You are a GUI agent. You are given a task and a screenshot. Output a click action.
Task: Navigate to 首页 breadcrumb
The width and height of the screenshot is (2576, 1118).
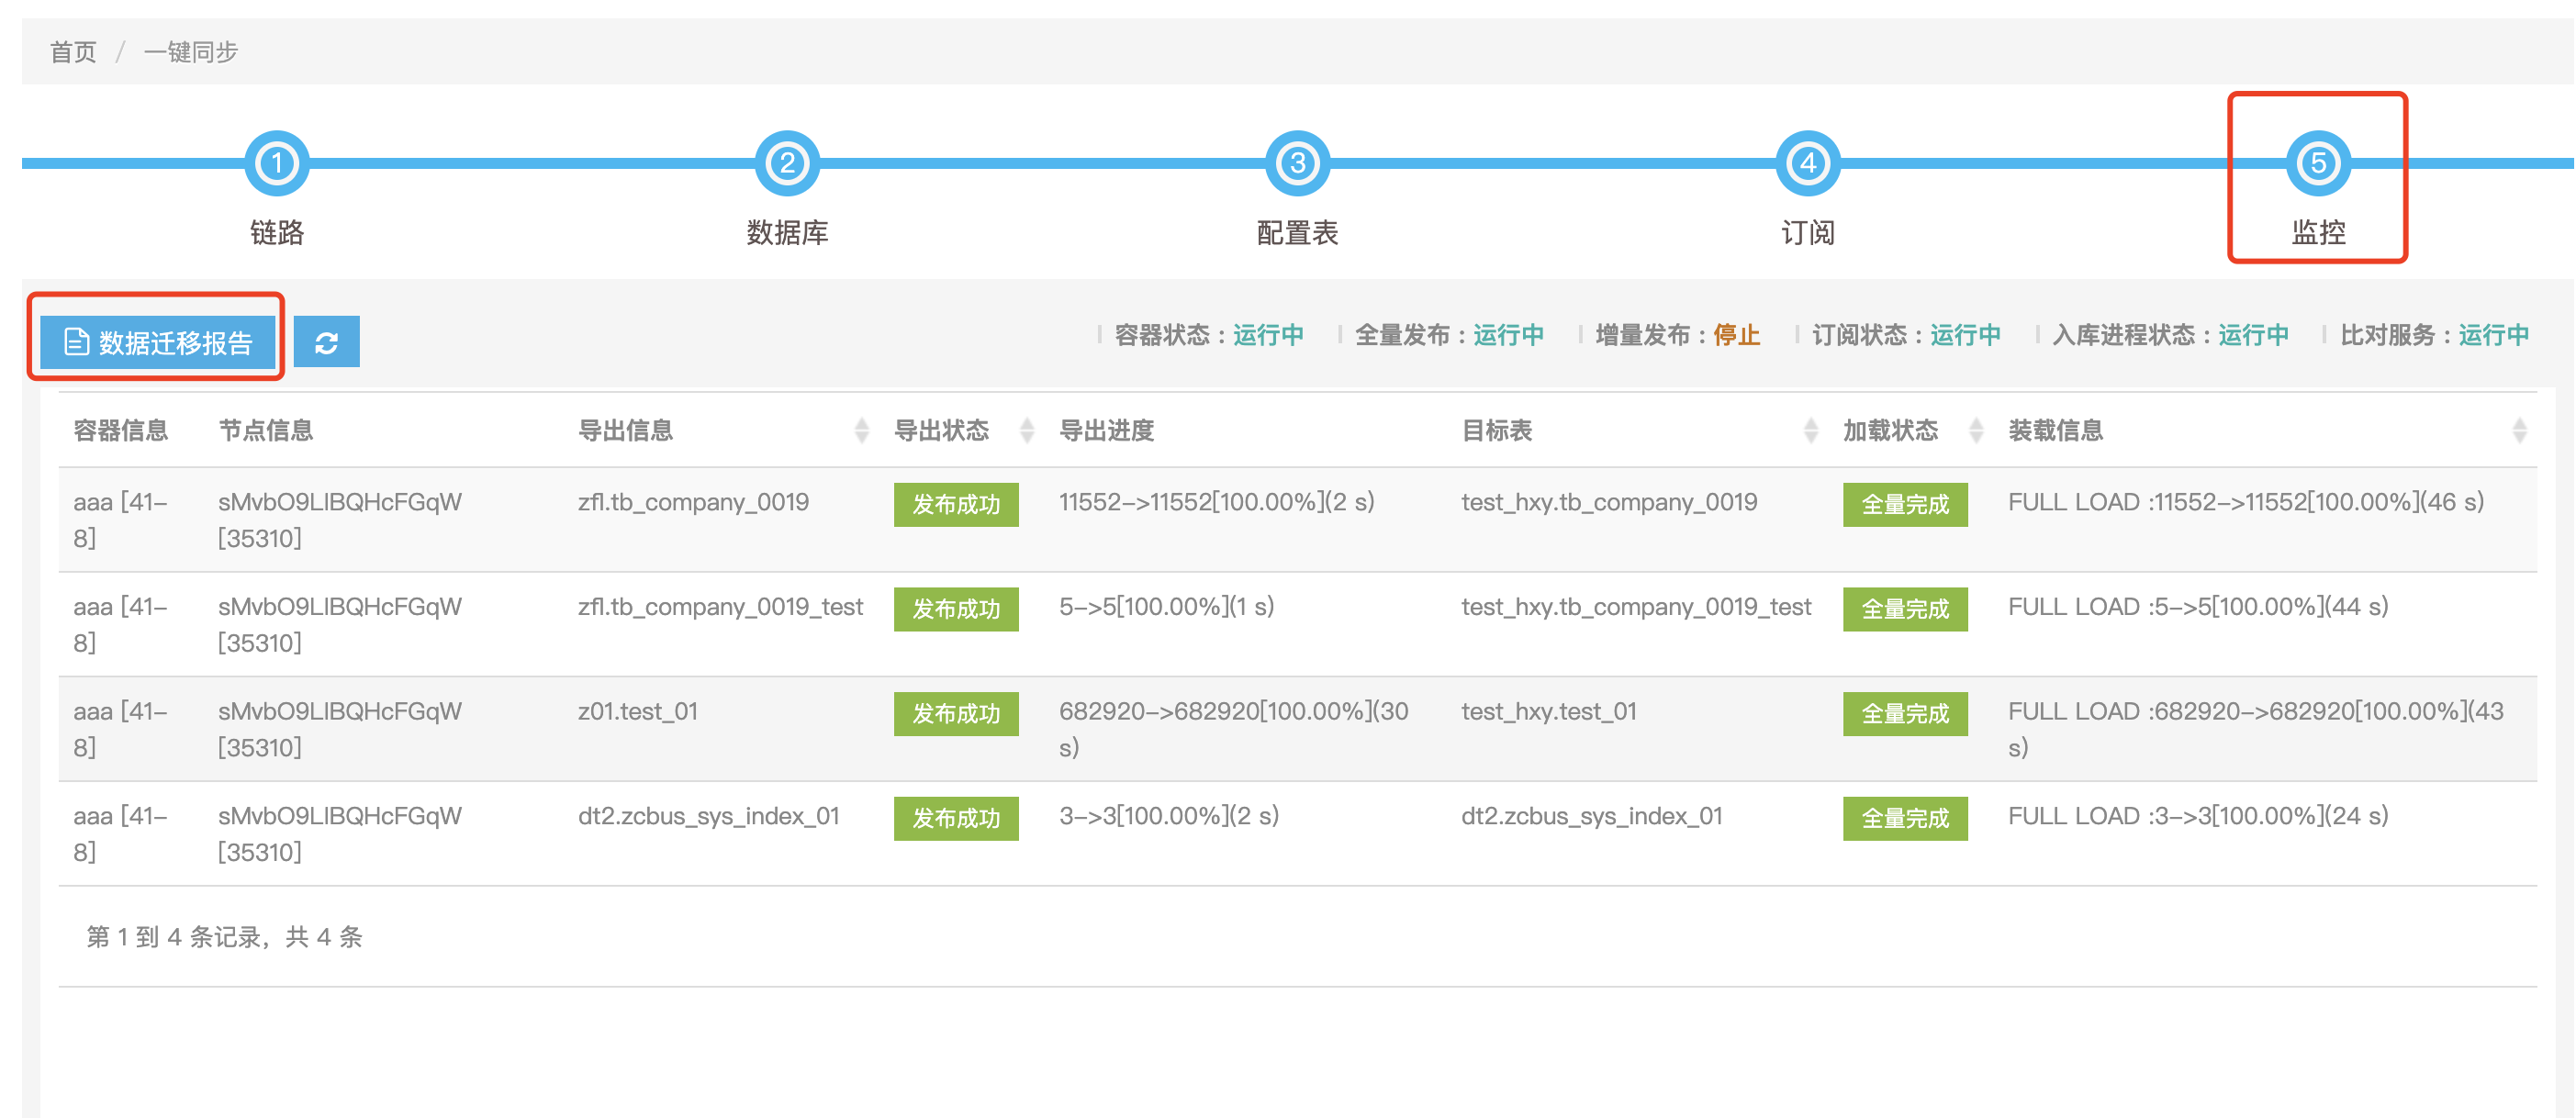tap(73, 52)
